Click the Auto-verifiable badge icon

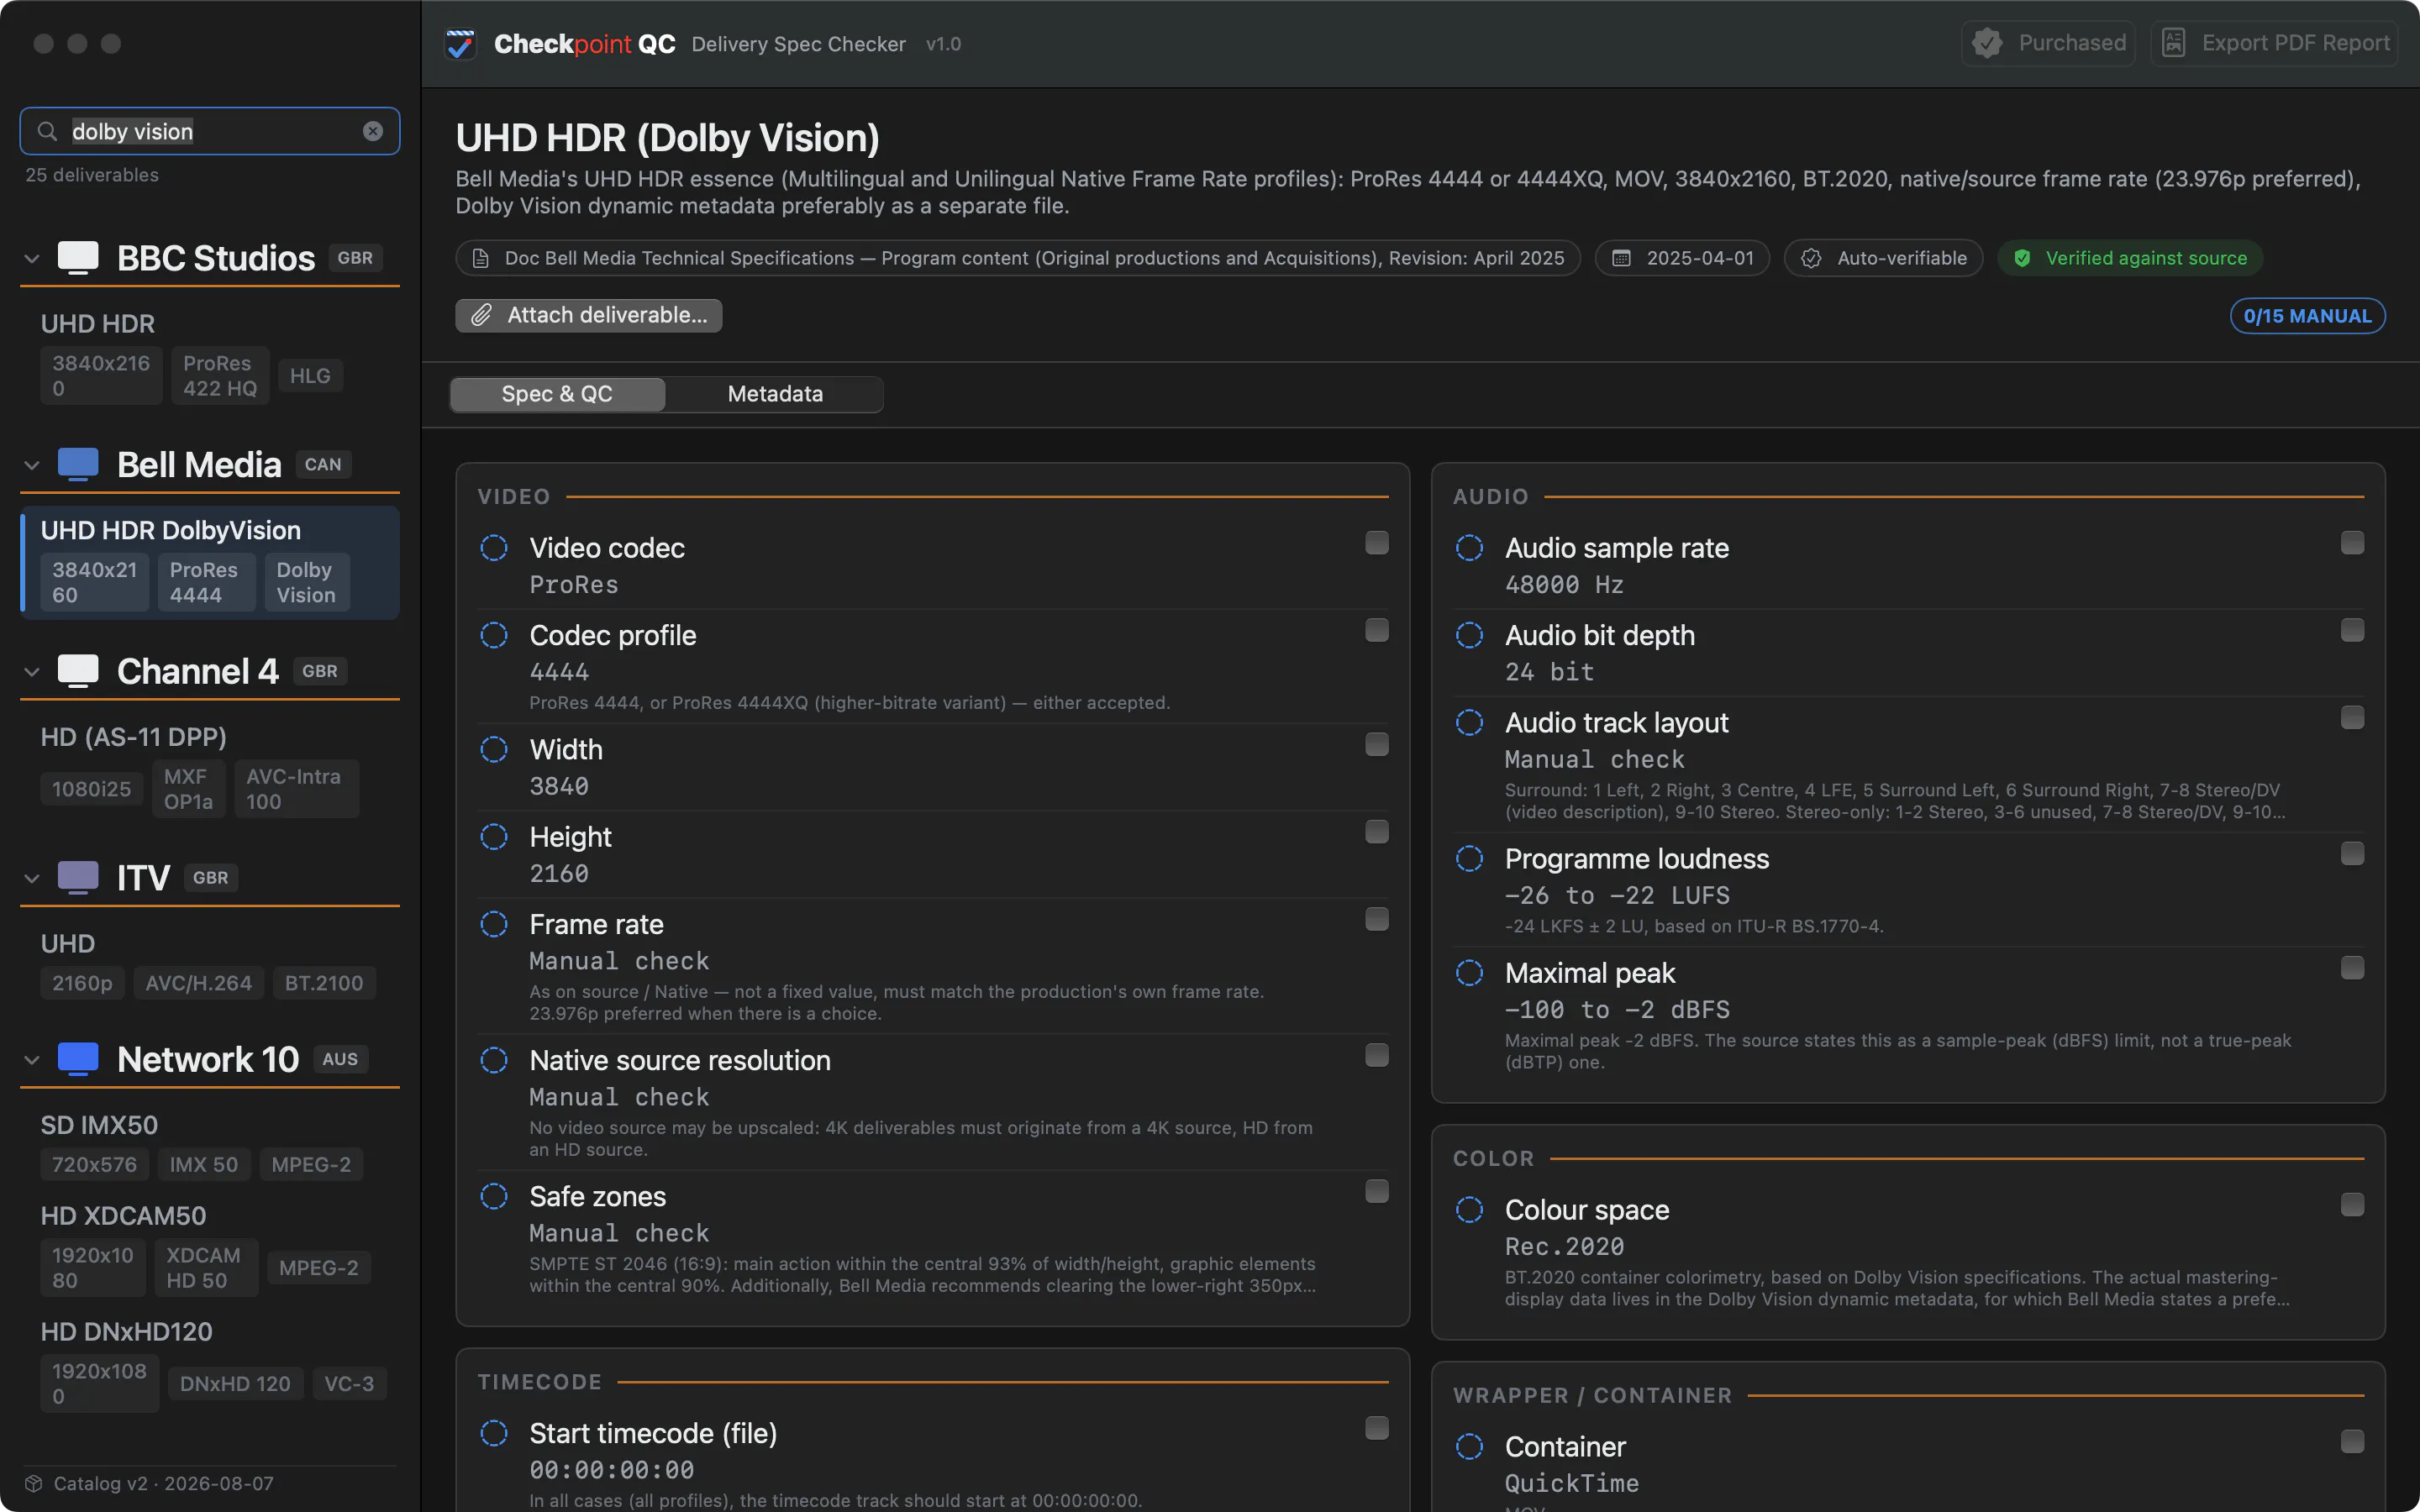[x=1811, y=258]
